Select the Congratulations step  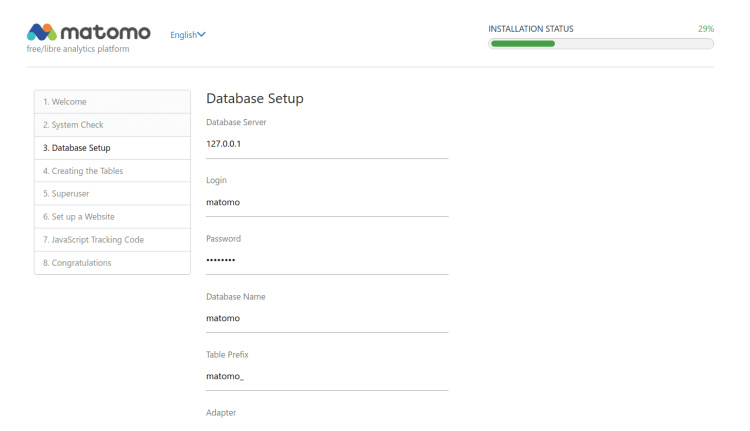coord(112,263)
